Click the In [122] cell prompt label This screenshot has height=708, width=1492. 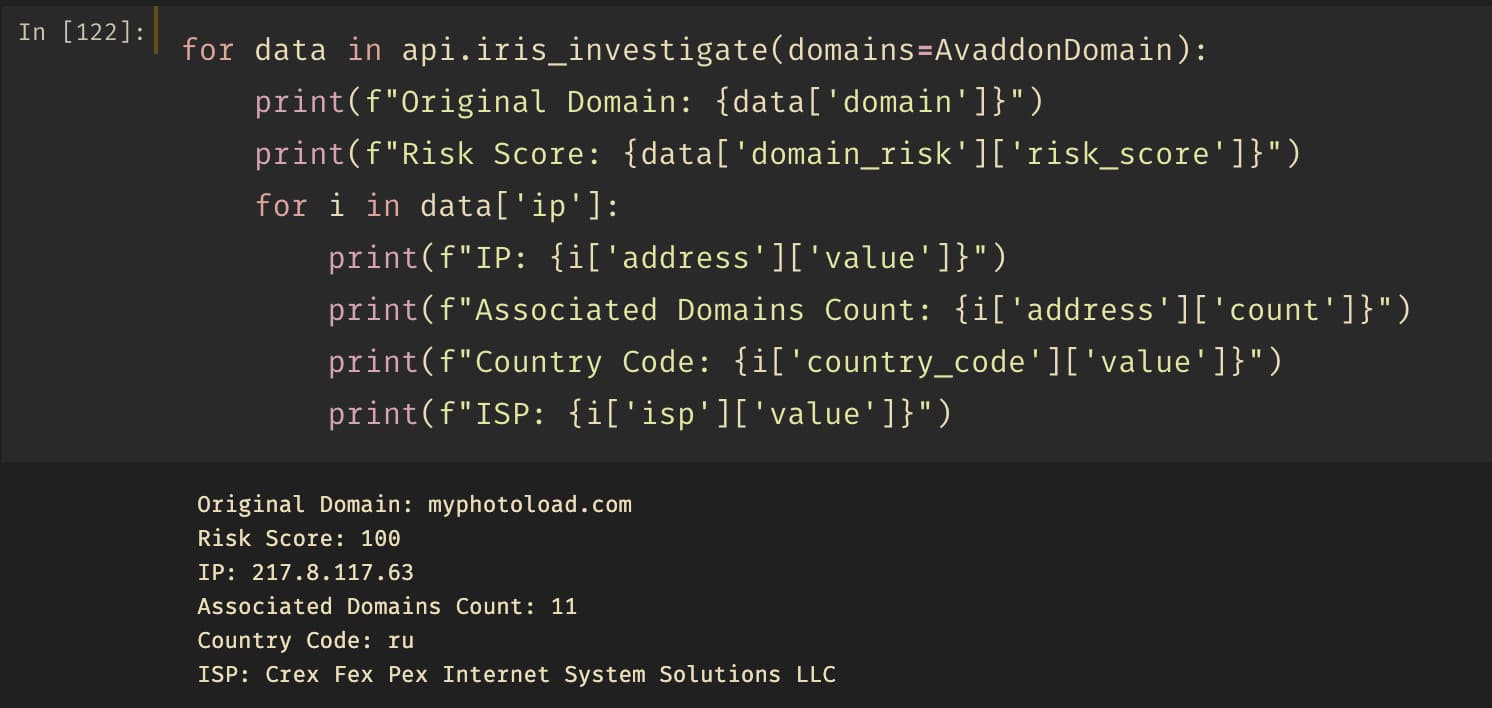pos(82,33)
